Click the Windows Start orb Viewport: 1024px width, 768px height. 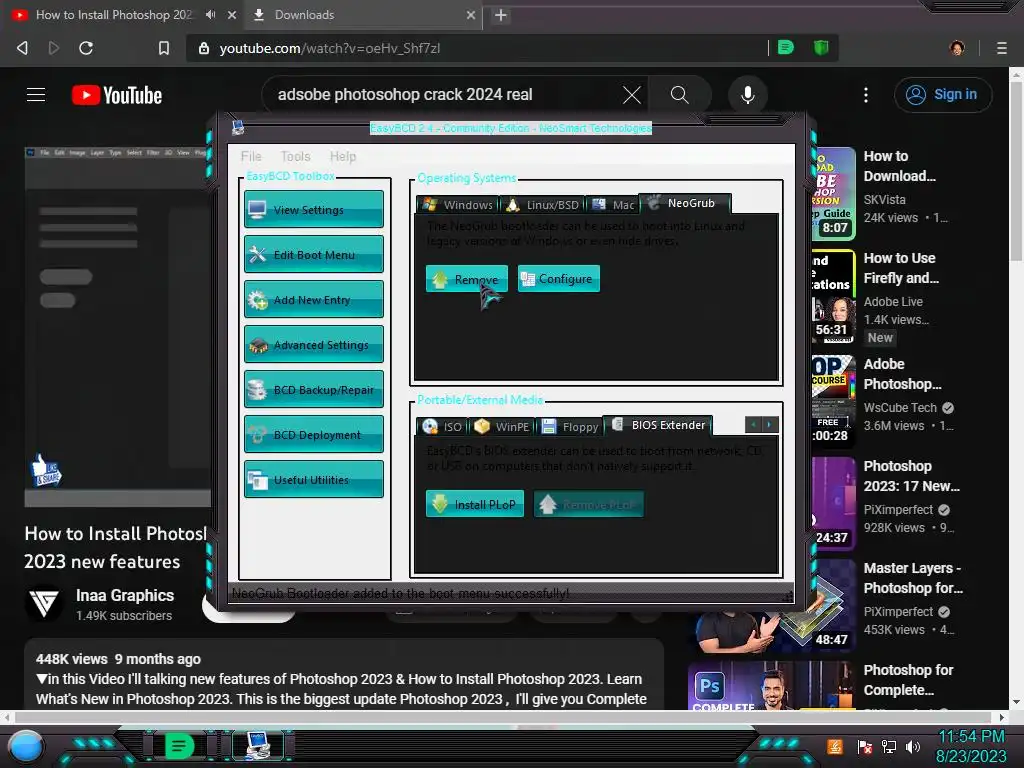click(x=26, y=746)
